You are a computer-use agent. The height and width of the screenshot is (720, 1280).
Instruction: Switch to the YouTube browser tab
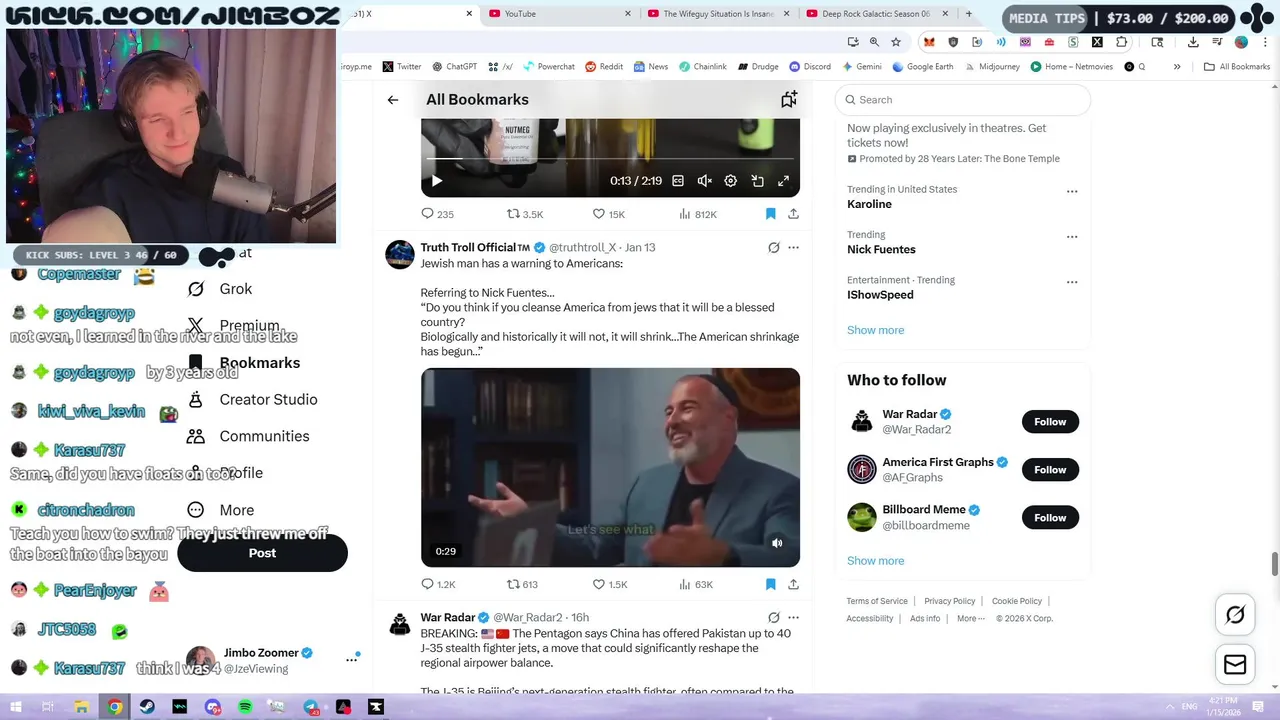[558, 14]
